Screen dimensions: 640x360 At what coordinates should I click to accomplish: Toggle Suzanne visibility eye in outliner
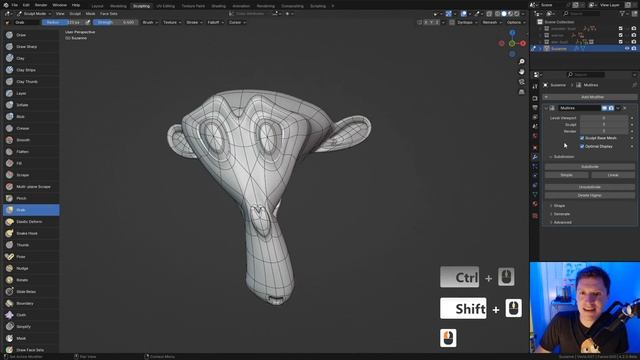point(627,49)
